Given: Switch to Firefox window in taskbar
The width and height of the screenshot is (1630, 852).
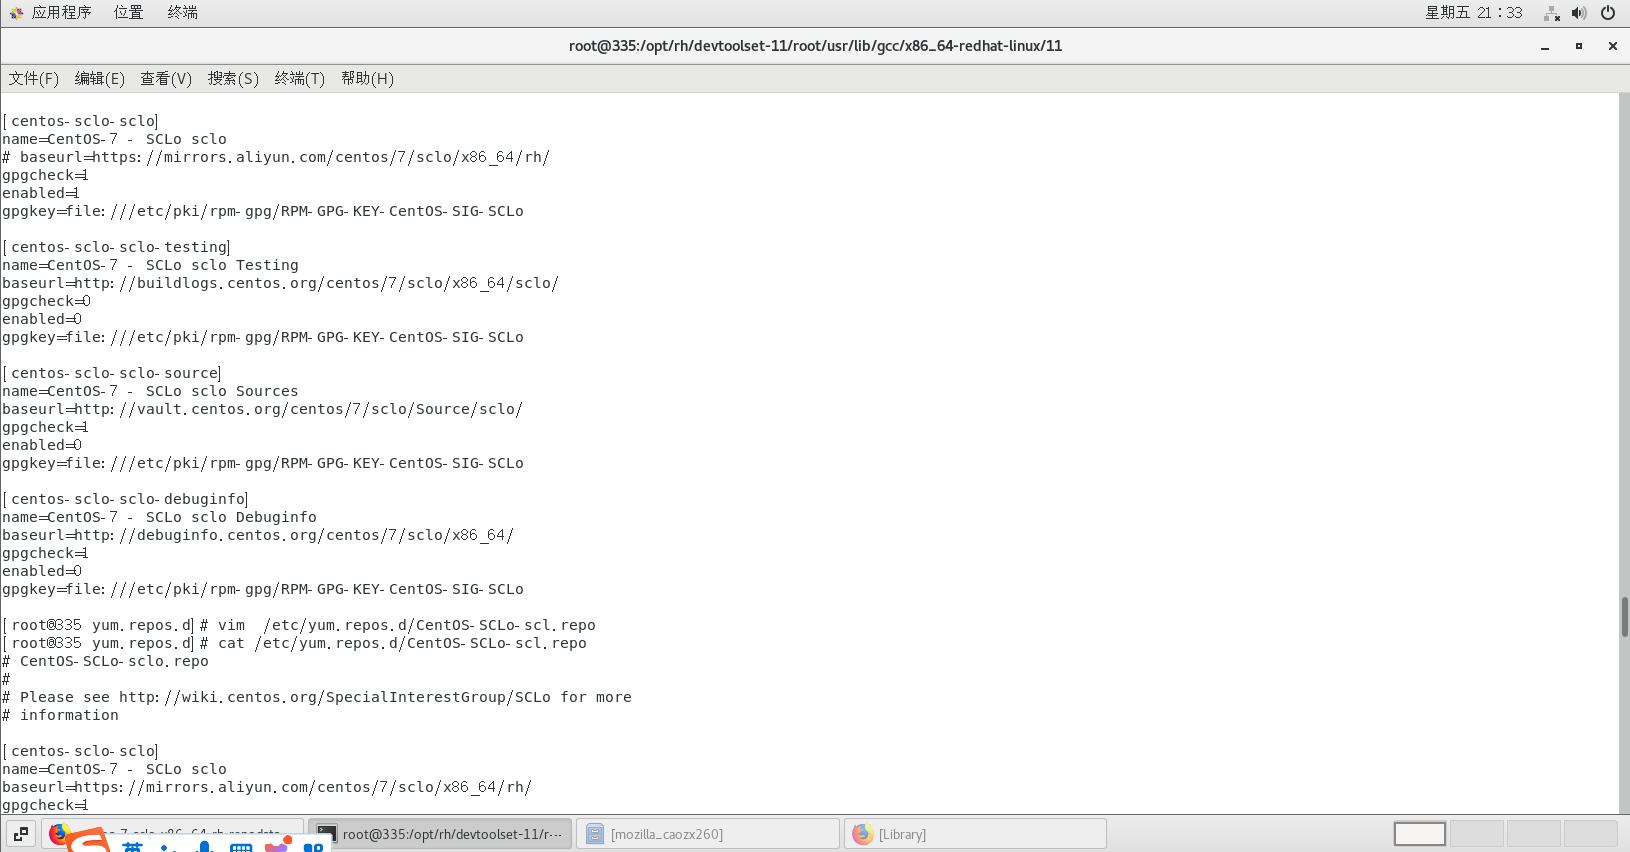Looking at the screenshot, I should click(172, 834).
